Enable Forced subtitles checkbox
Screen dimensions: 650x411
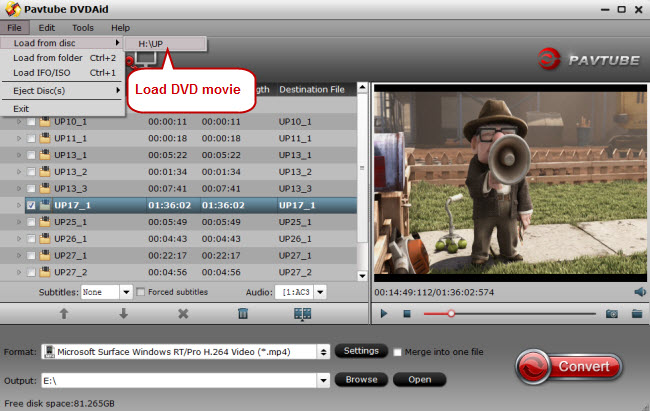point(141,292)
